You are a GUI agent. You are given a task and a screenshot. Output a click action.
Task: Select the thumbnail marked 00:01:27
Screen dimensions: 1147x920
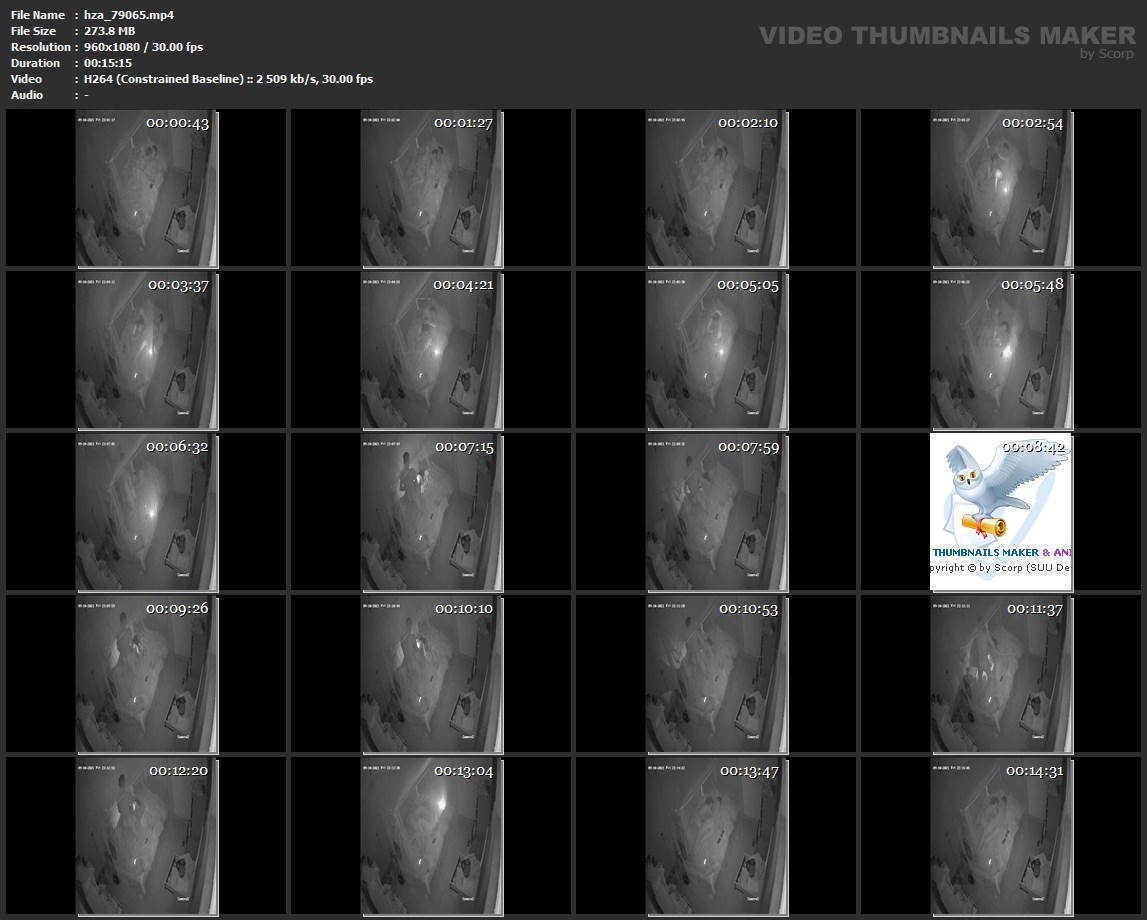pyautogui.click(x=431, y=190)
